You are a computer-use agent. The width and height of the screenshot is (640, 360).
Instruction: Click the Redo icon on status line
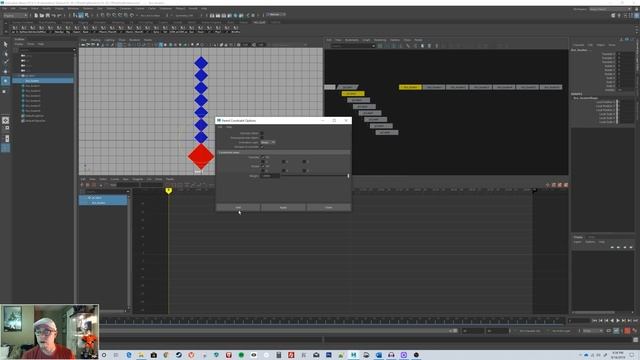coord(59,16)
